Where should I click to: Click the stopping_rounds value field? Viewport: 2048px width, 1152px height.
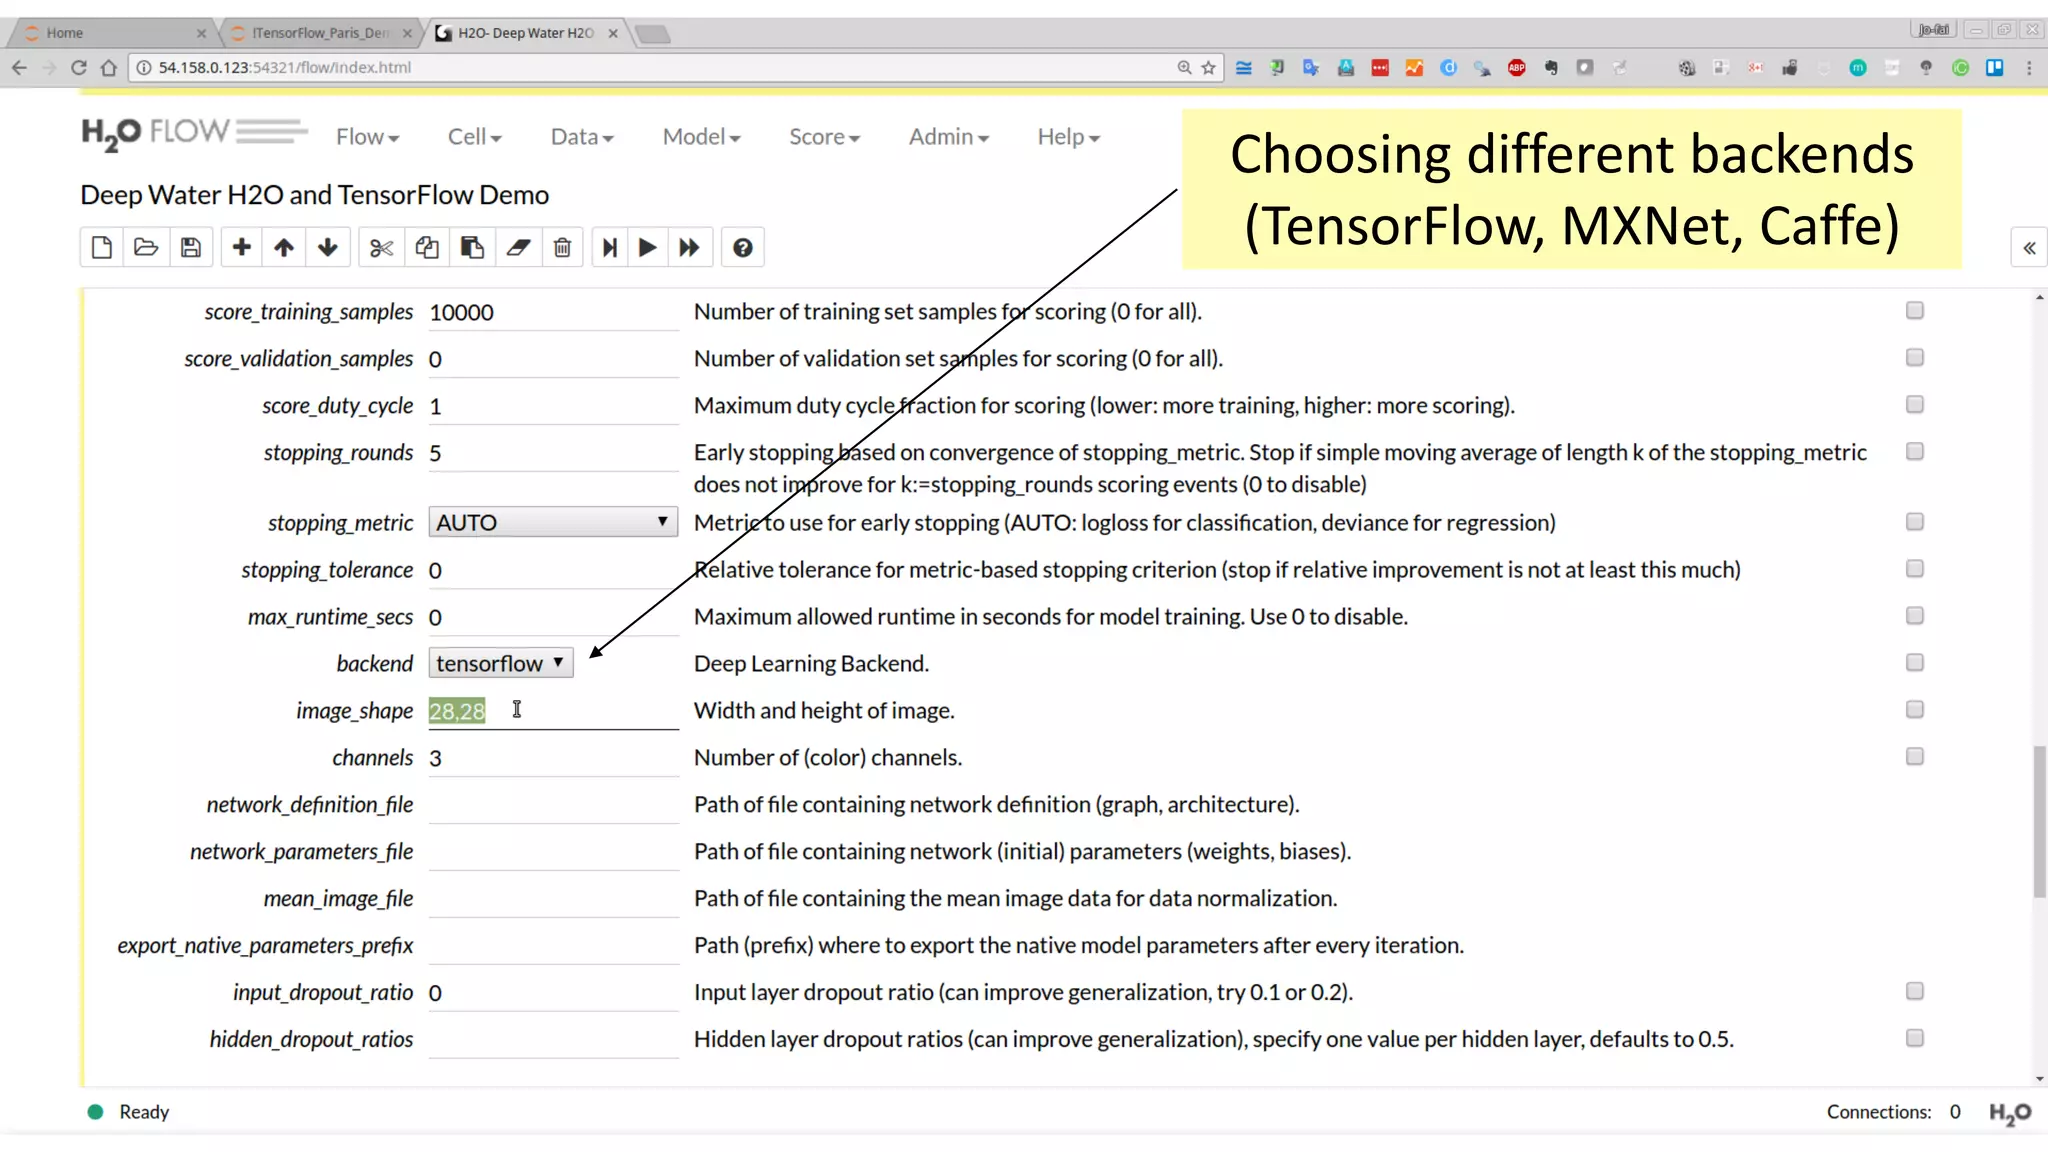pyautogui.click(x=553, y=453)
